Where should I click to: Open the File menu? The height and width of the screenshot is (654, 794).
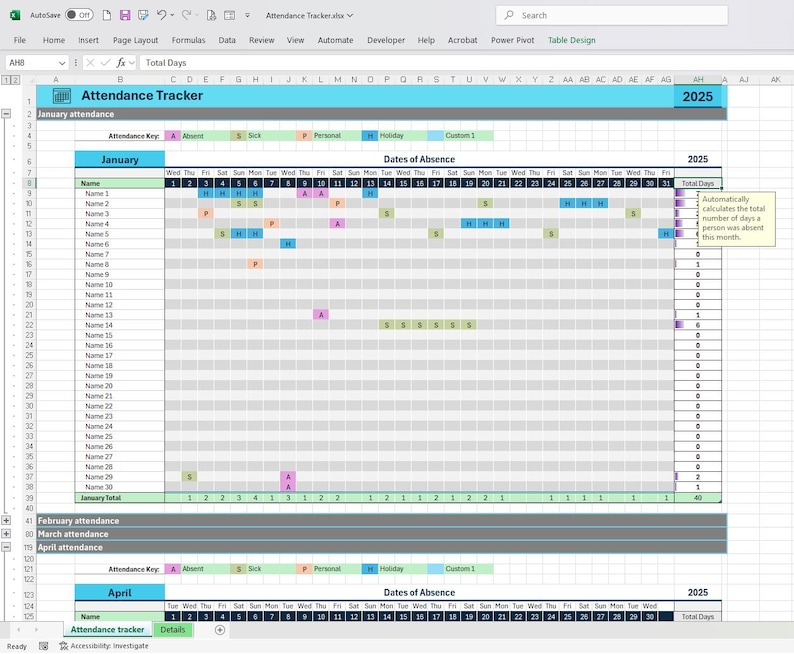tap(20, 40)
